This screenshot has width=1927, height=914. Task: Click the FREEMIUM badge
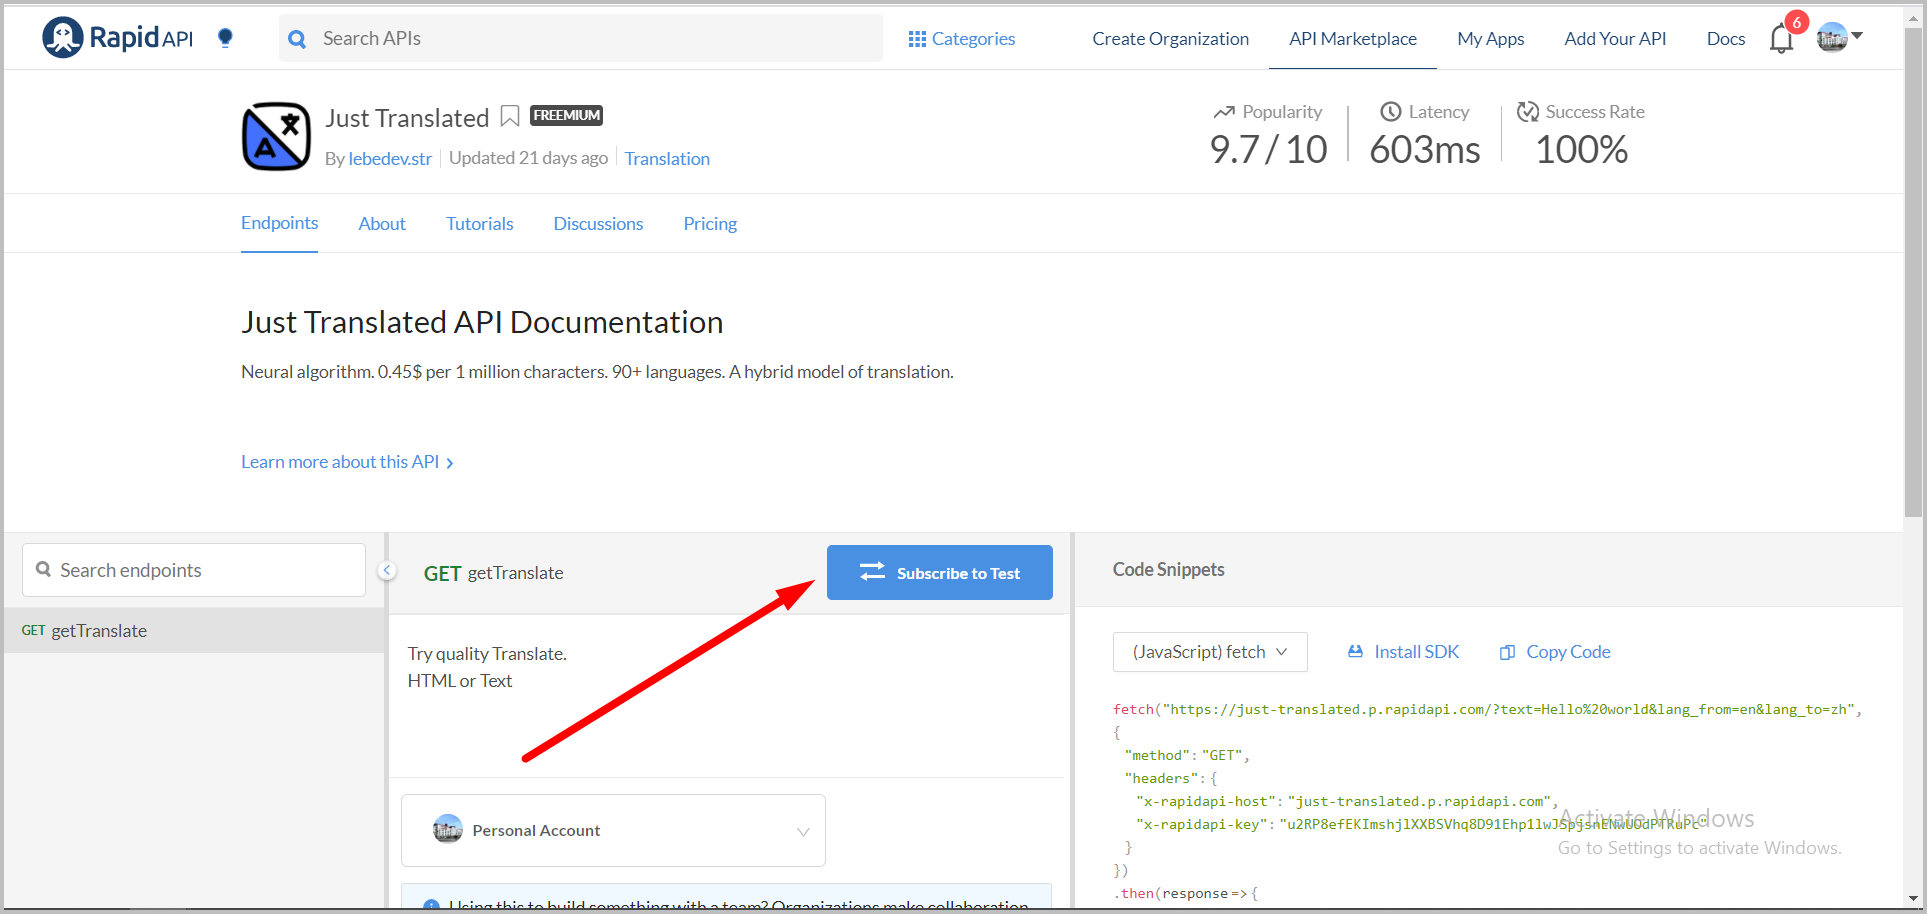(x=566, y=115)
